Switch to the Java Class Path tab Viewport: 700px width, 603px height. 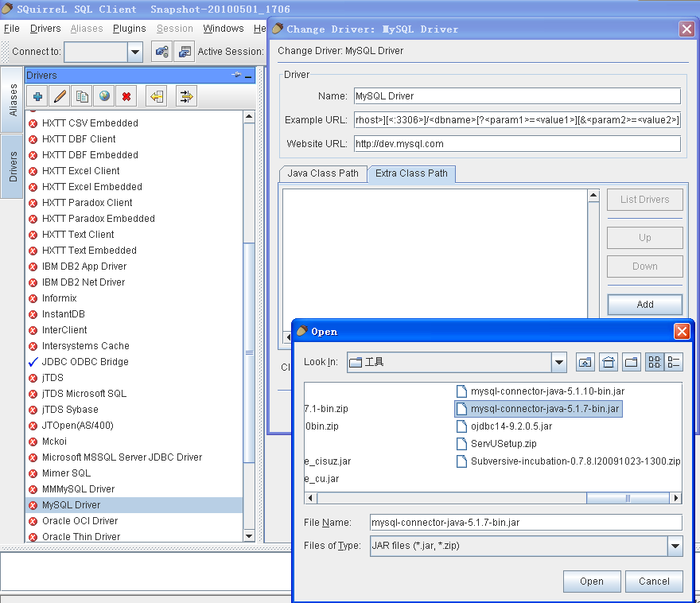[x=323, y=174]
